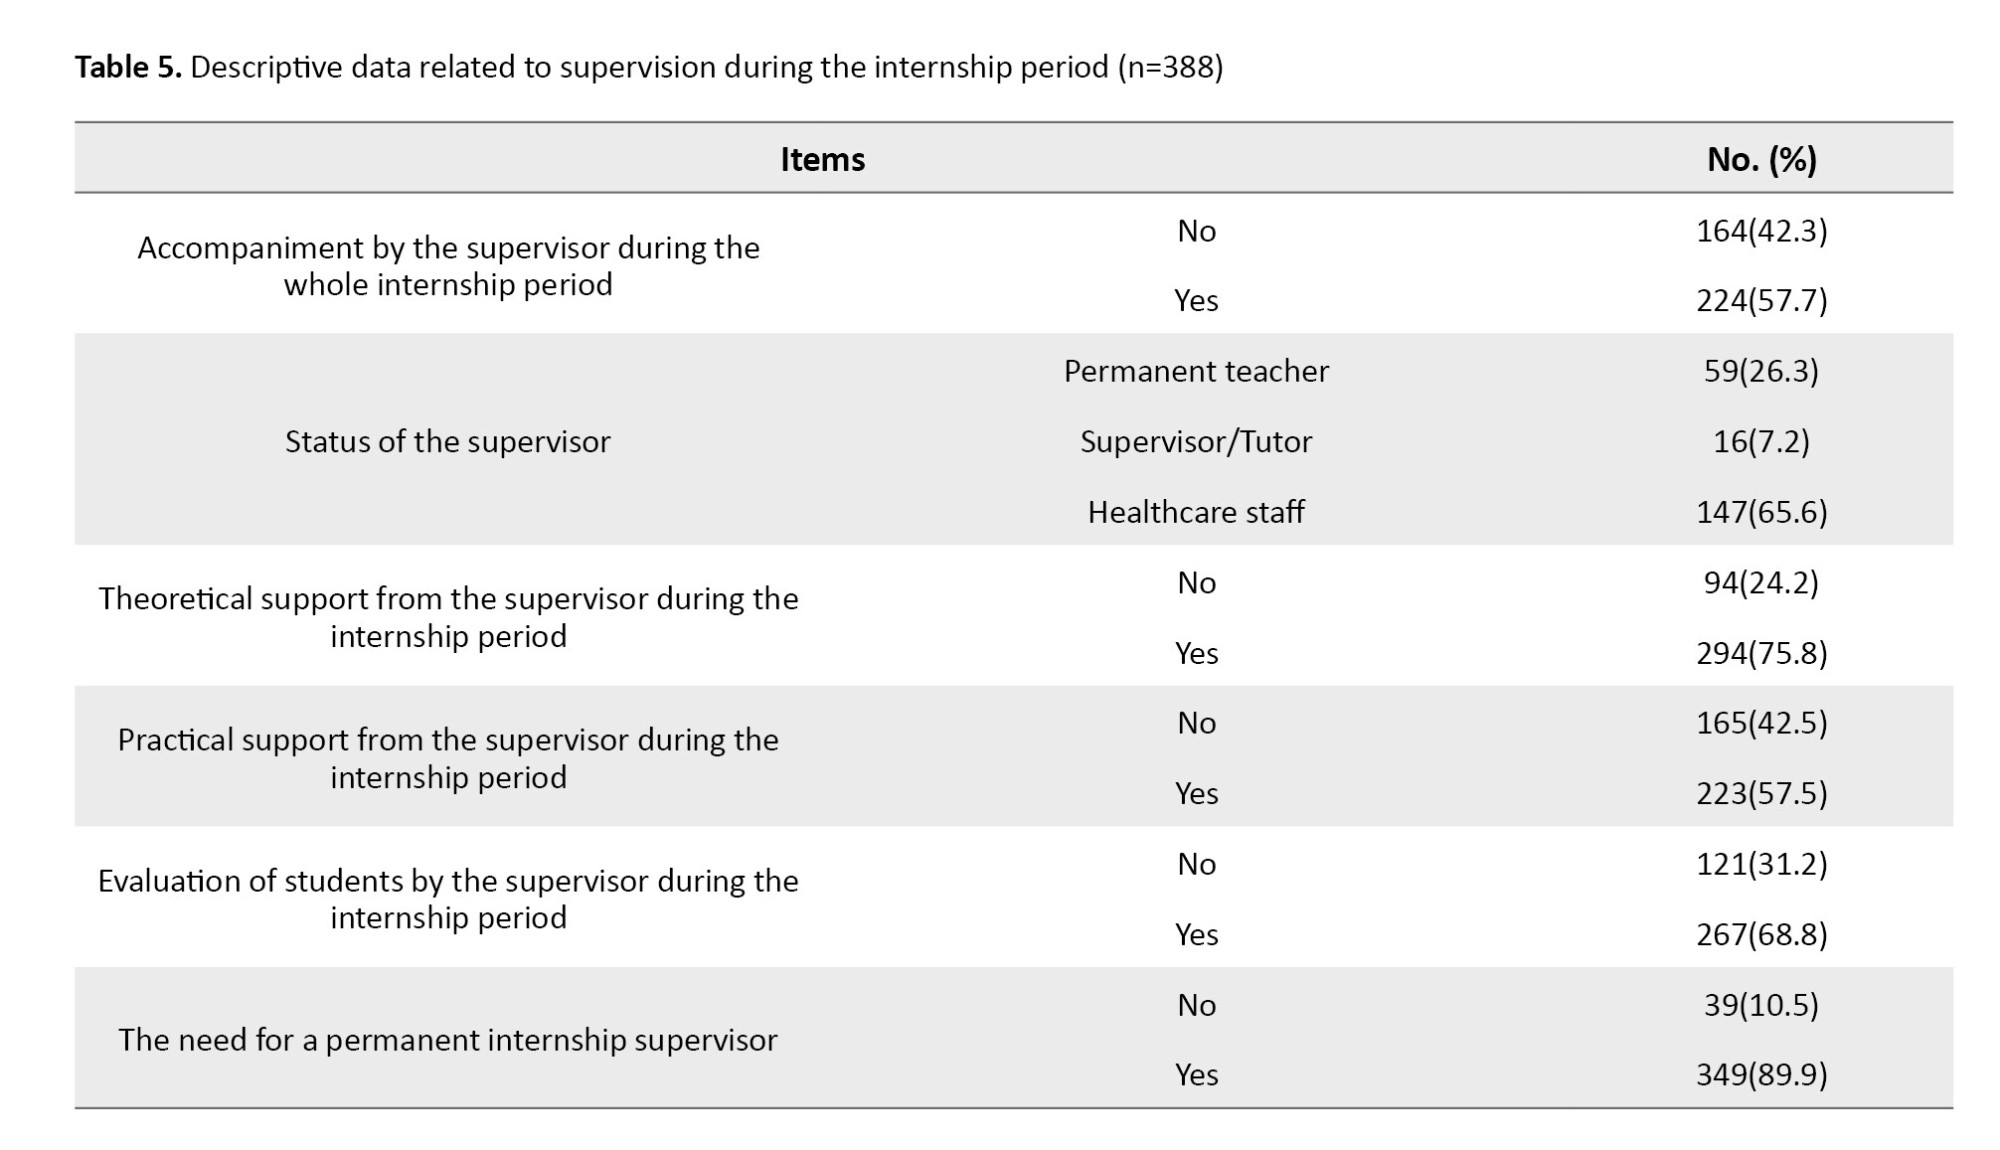Select the 349(89.9) value cell

[x=1761, y=1074]
